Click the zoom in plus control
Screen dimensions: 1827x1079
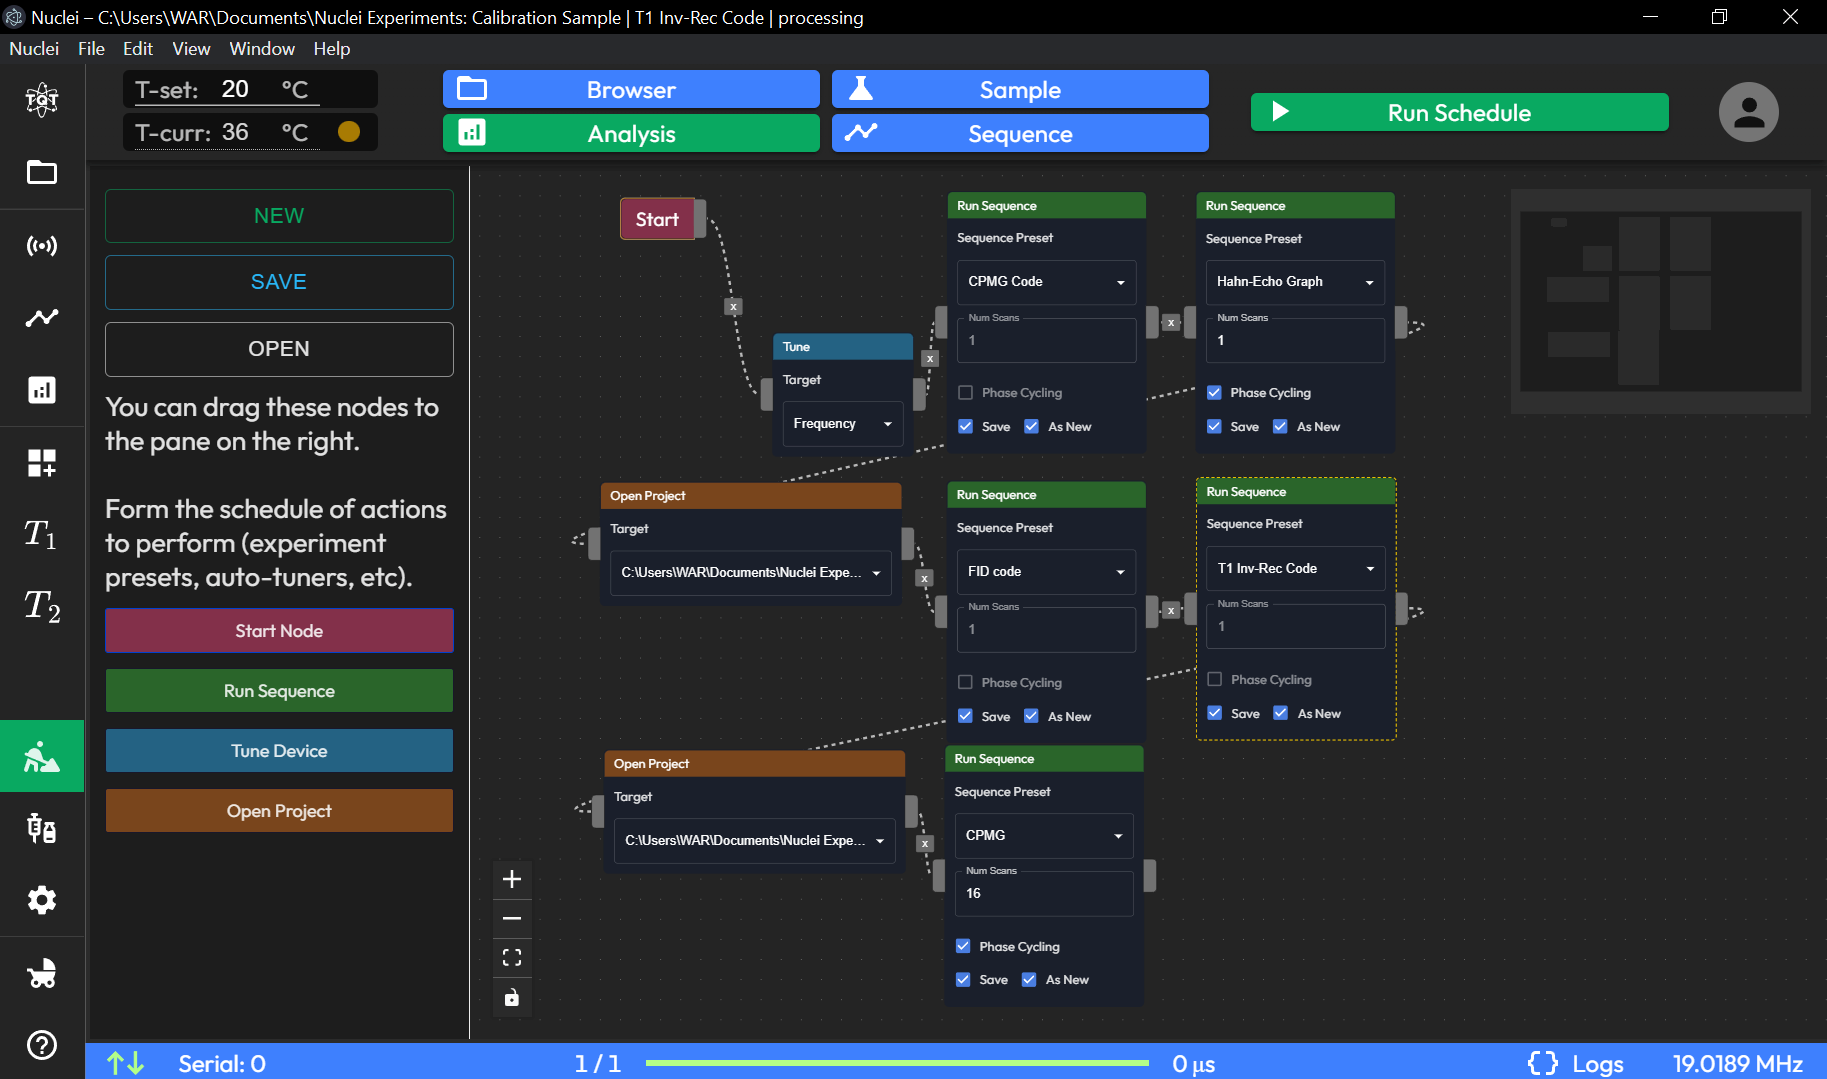512,879
